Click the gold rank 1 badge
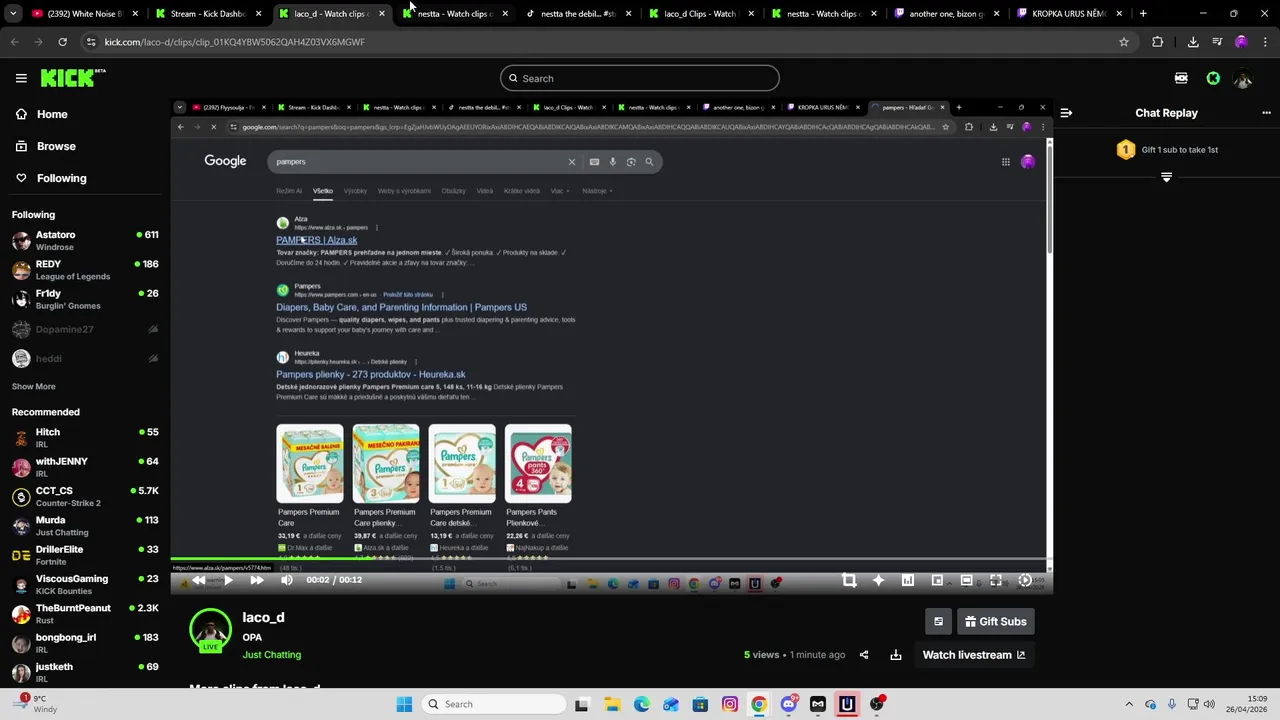The height and width of the screenshot is (720, 1280). coord(1126,150)
